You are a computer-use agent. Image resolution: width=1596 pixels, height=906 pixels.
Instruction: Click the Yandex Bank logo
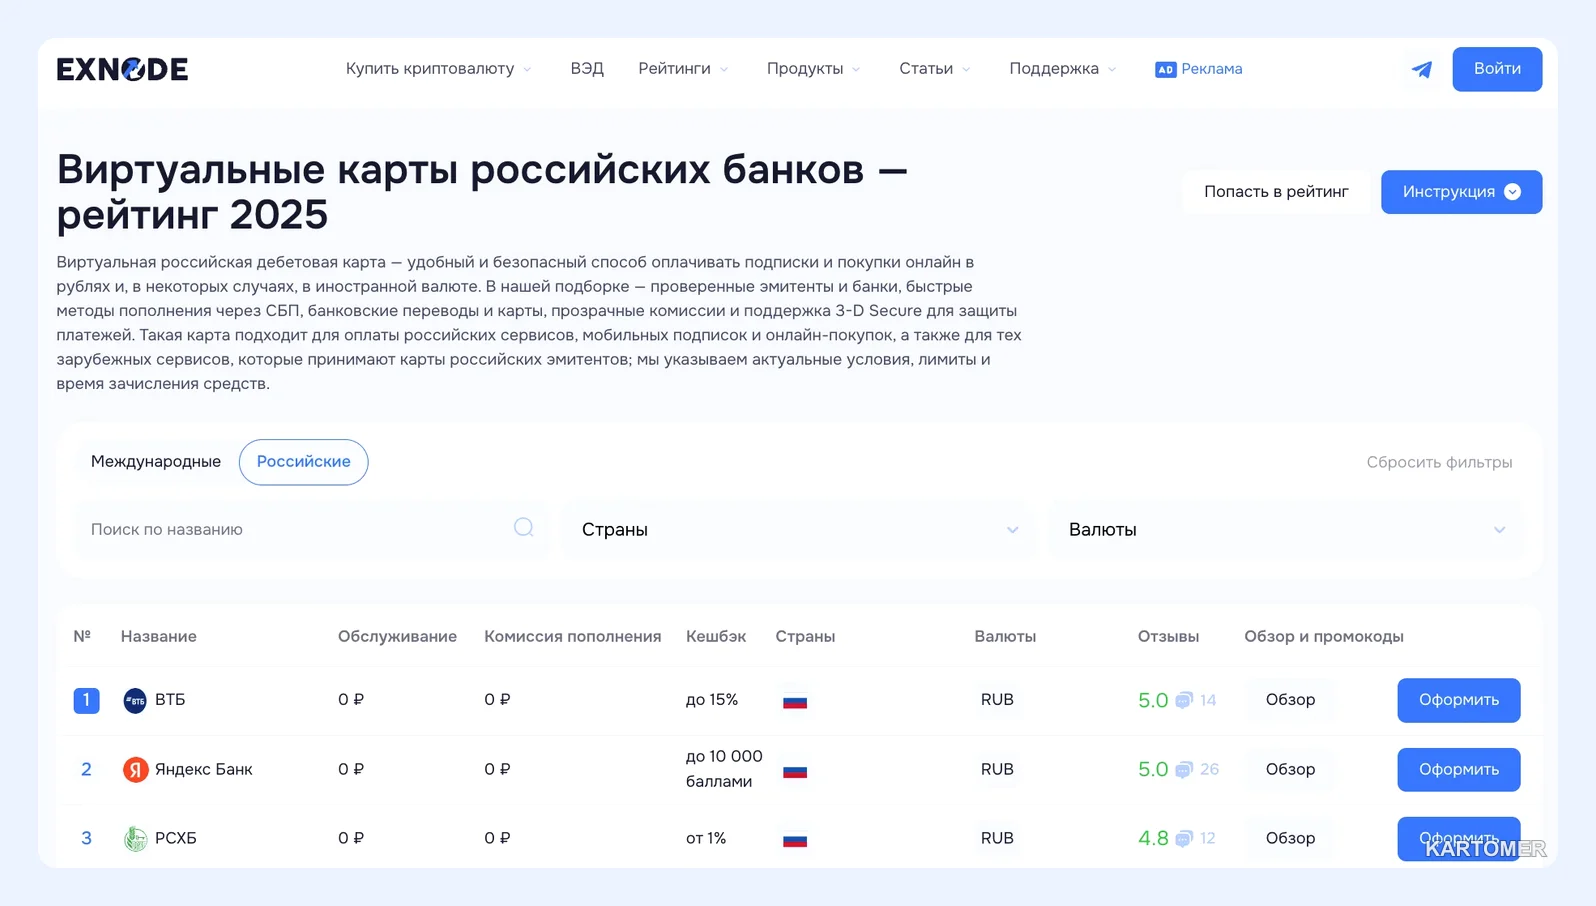point(135,769)
